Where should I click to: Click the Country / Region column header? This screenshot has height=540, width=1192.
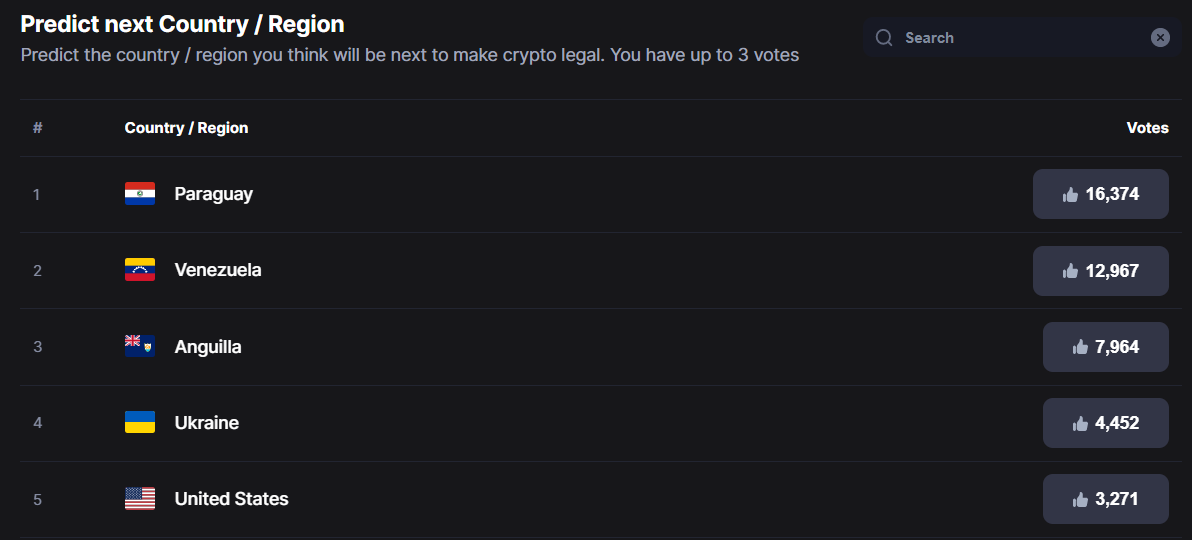point(186,128)
